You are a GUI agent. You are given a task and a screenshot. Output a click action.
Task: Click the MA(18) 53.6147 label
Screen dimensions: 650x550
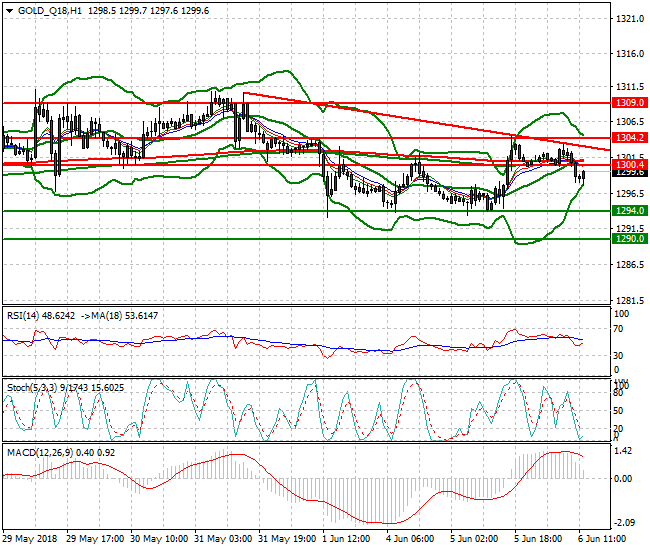125,316
